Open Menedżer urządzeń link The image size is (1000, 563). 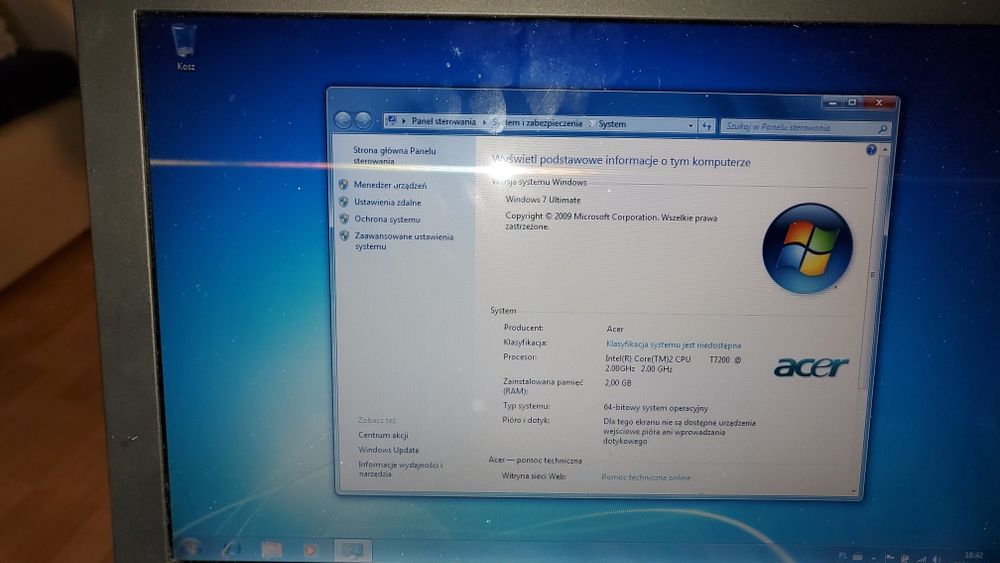(390, 186)
